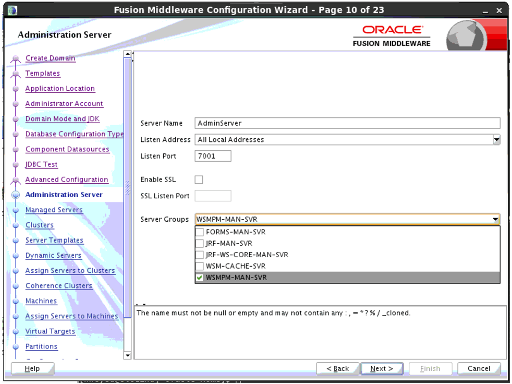Go to Advanced Configuration step
Image resolution: width=512 pixels, height=384 pixels.
click(67, 179)
